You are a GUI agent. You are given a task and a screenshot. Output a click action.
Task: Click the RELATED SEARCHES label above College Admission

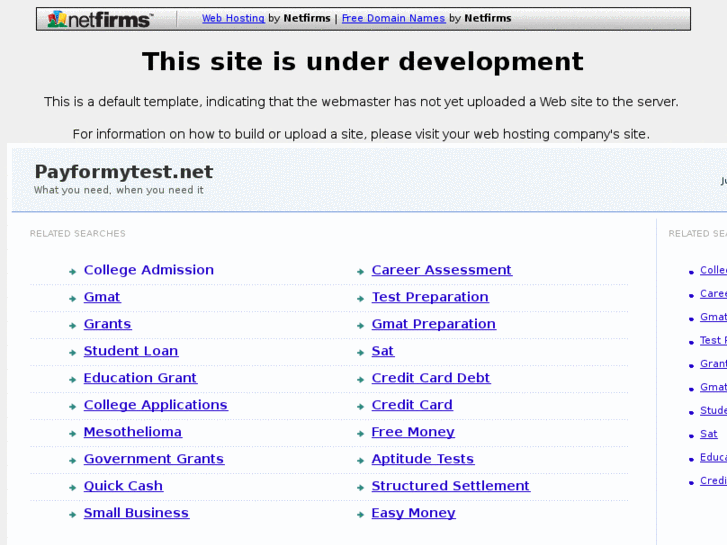[x=78, y=233]
